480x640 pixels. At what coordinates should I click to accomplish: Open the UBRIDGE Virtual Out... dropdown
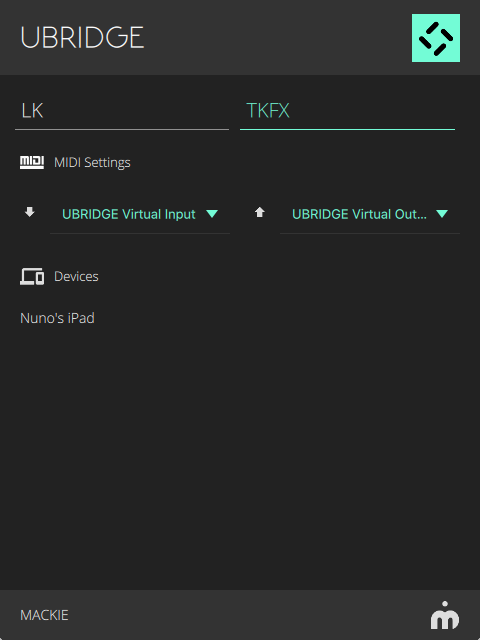(x=370, y=214)
